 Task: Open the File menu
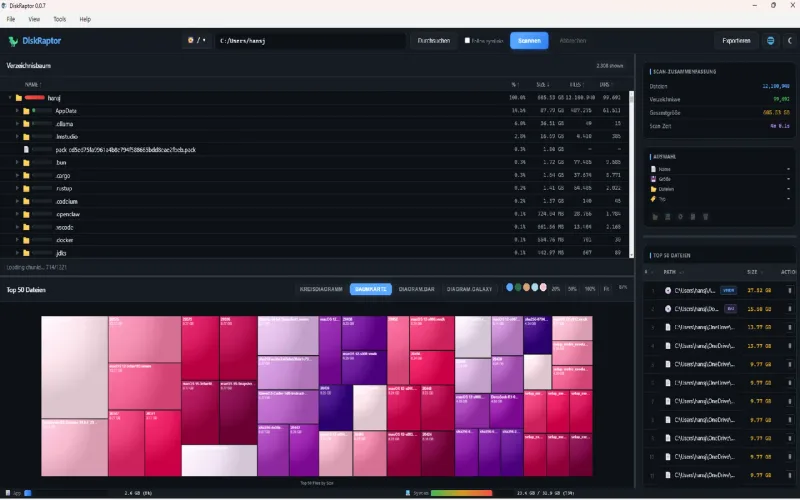click(x=11, y=19)
